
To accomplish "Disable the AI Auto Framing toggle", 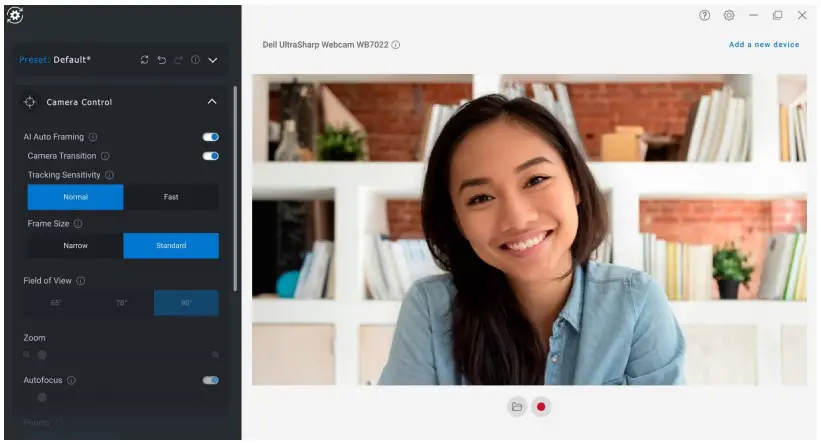I will click(x=210, y=137).
